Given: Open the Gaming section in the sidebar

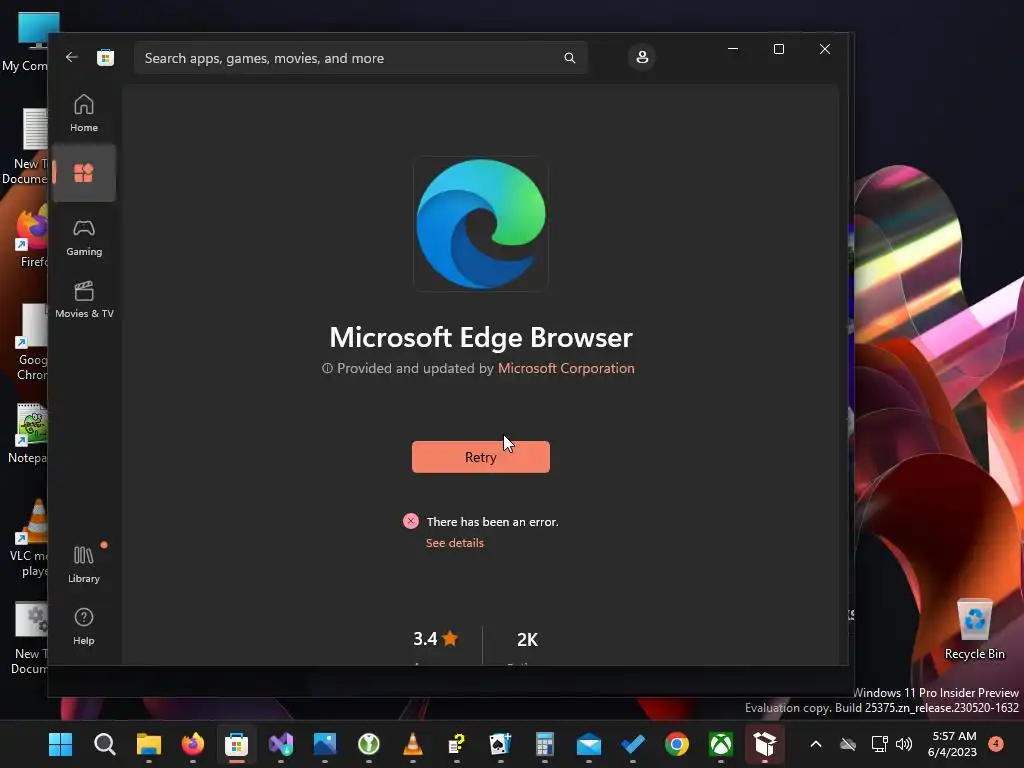Looking at the screenshot, I should [x=84, y=238].
